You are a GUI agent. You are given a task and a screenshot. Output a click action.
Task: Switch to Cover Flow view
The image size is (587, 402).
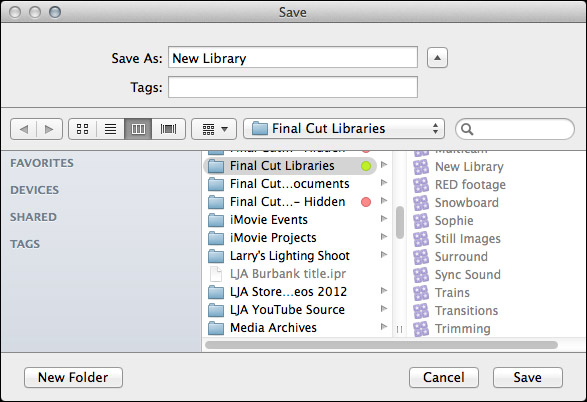pyautogui.click(x=168, y=129)
